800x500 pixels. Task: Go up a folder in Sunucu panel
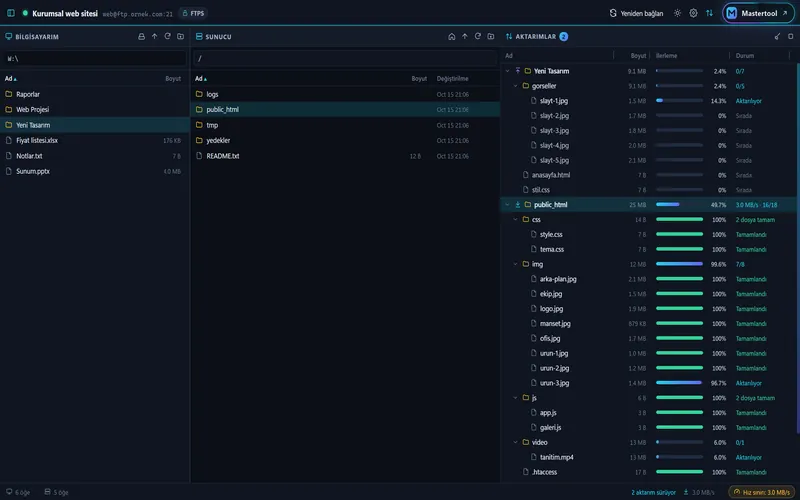click(x=465, y=37)
